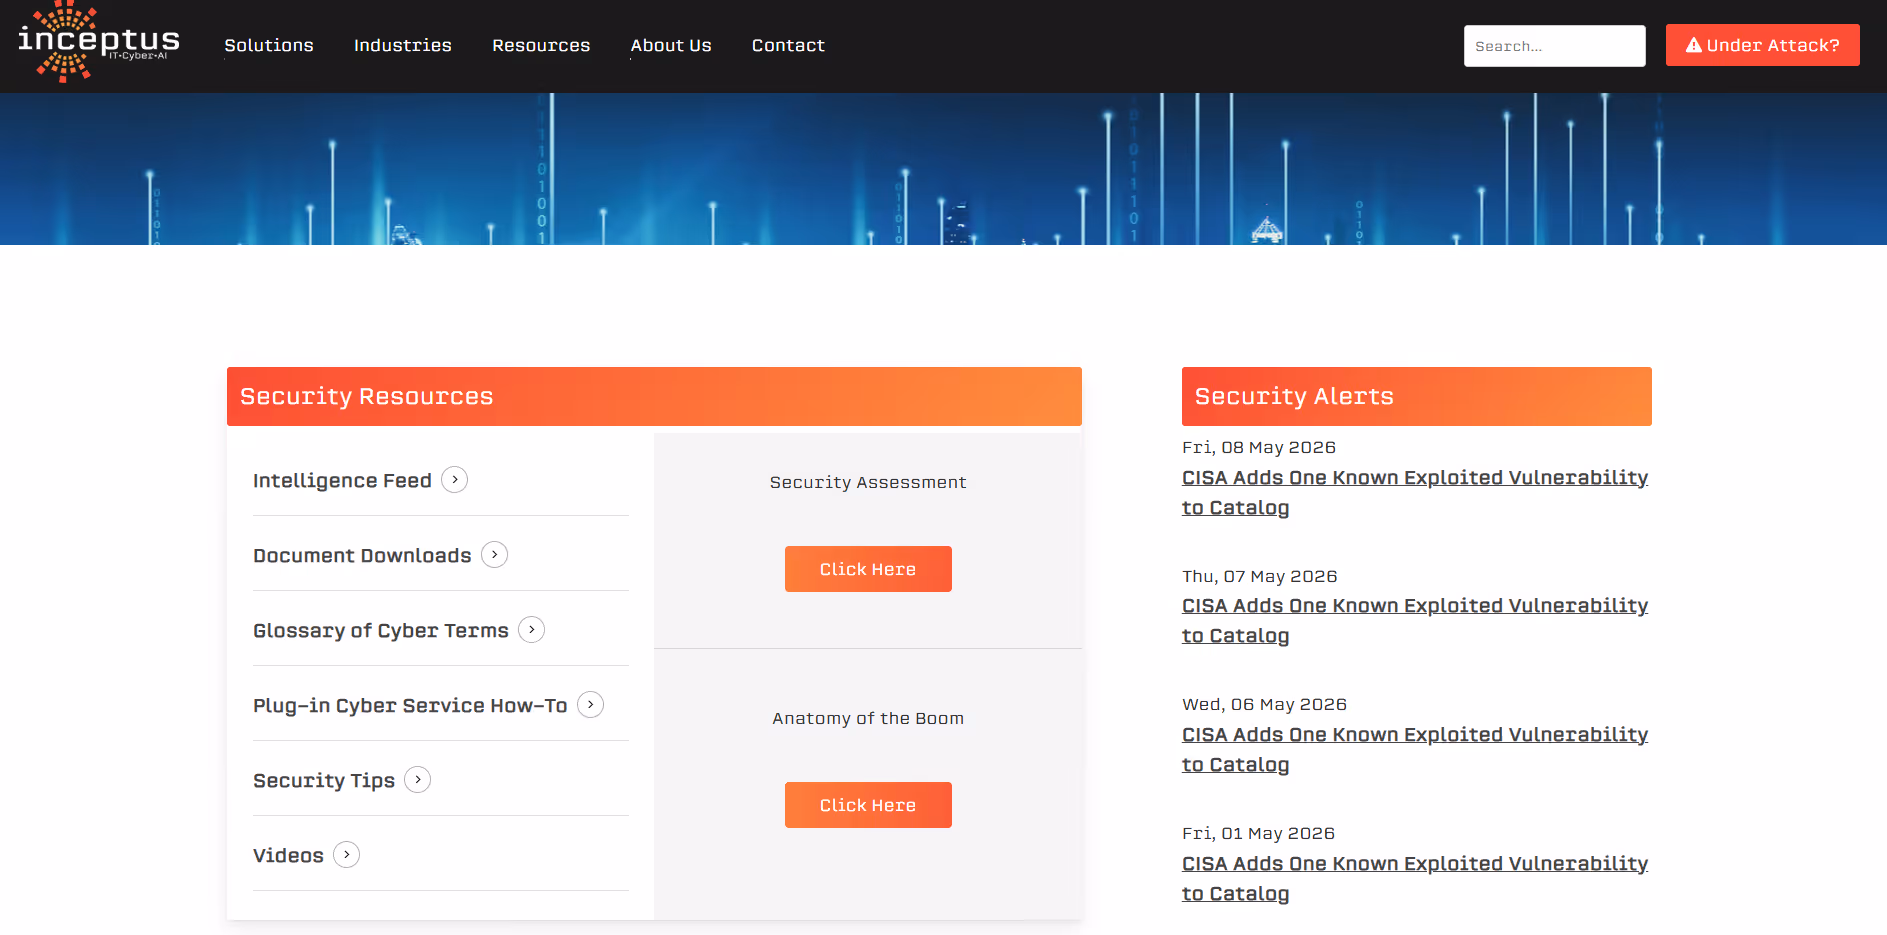Open the Videos link
The image size is (1887, 935).
[x=288, y=856]
